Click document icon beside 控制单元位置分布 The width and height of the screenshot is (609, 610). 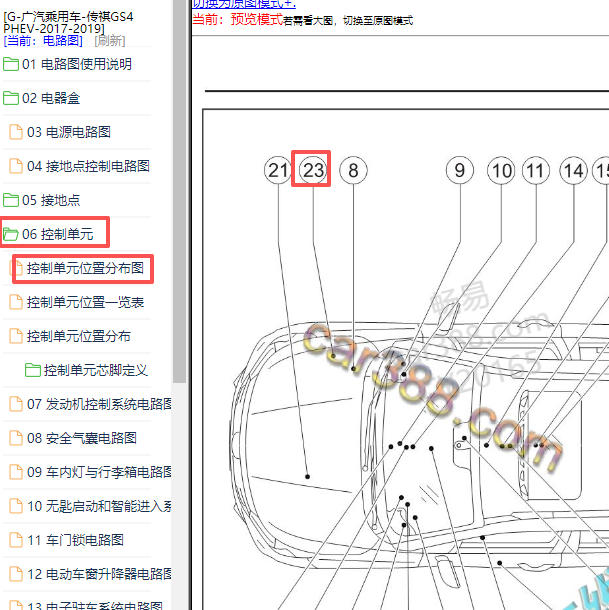[16, 336]
